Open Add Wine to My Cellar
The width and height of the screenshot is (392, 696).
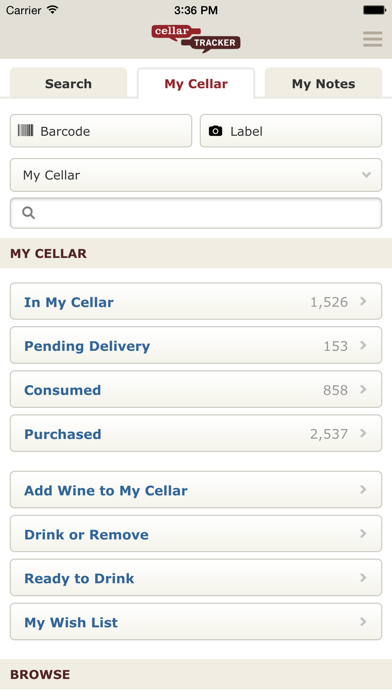point(196,490)
